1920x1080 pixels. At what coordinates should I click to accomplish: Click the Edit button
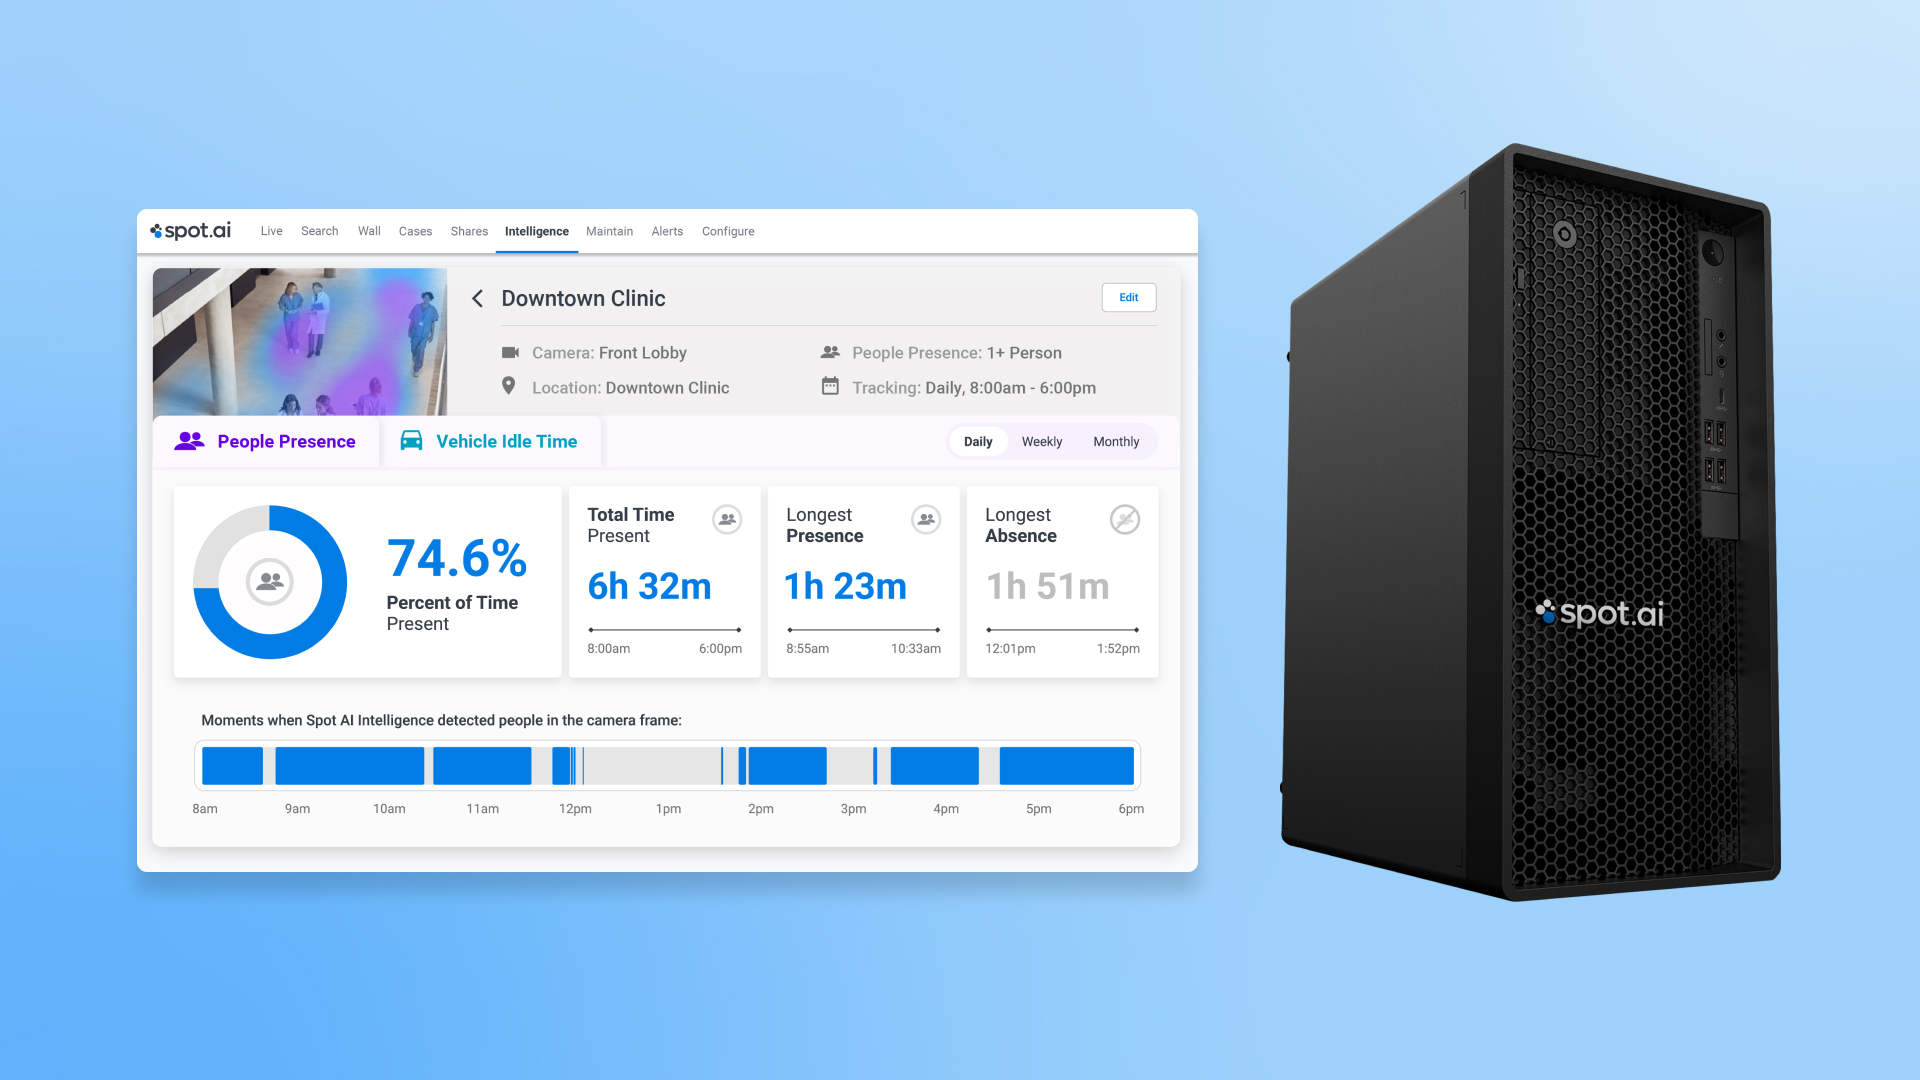pos(1128,297)
